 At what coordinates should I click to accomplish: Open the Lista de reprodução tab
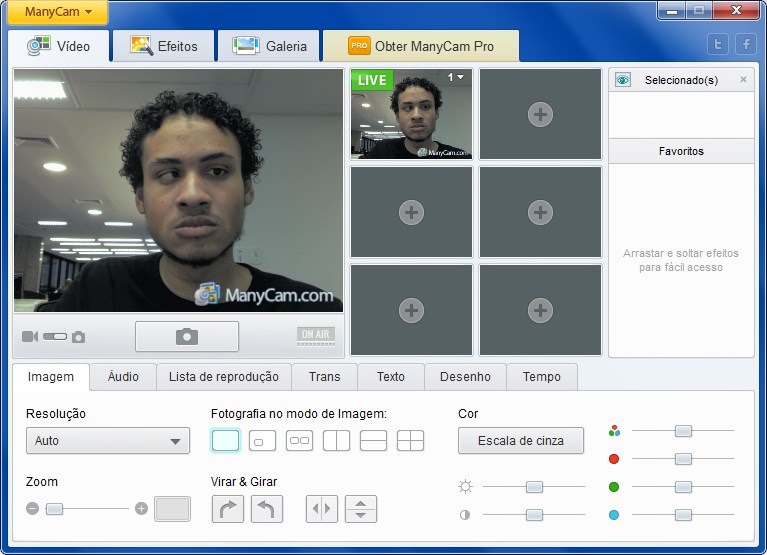[x=224, y=377]
